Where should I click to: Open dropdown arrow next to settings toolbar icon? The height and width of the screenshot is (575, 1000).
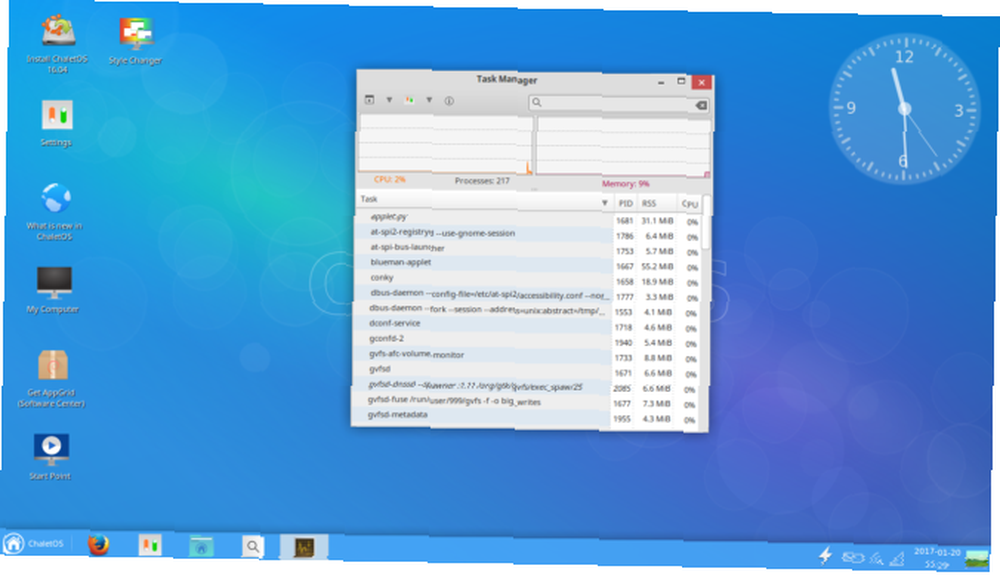429,100
